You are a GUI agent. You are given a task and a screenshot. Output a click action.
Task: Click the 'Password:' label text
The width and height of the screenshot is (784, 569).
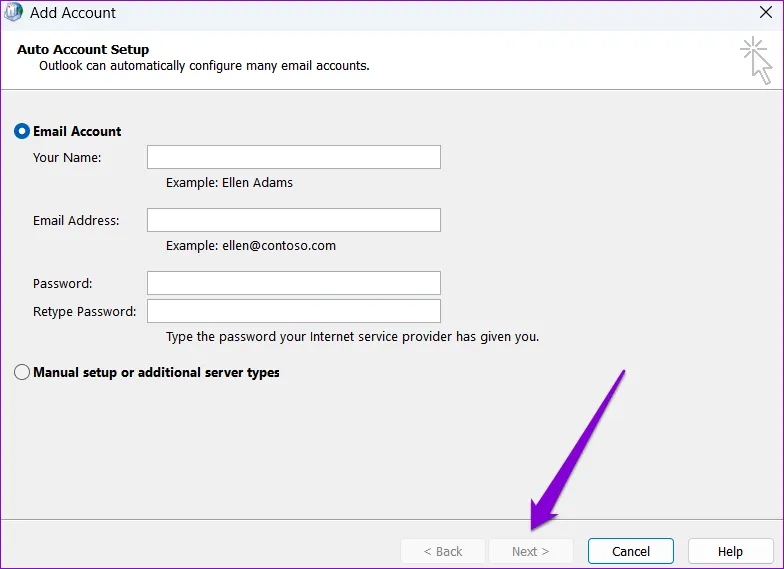(x=62, y=284)
